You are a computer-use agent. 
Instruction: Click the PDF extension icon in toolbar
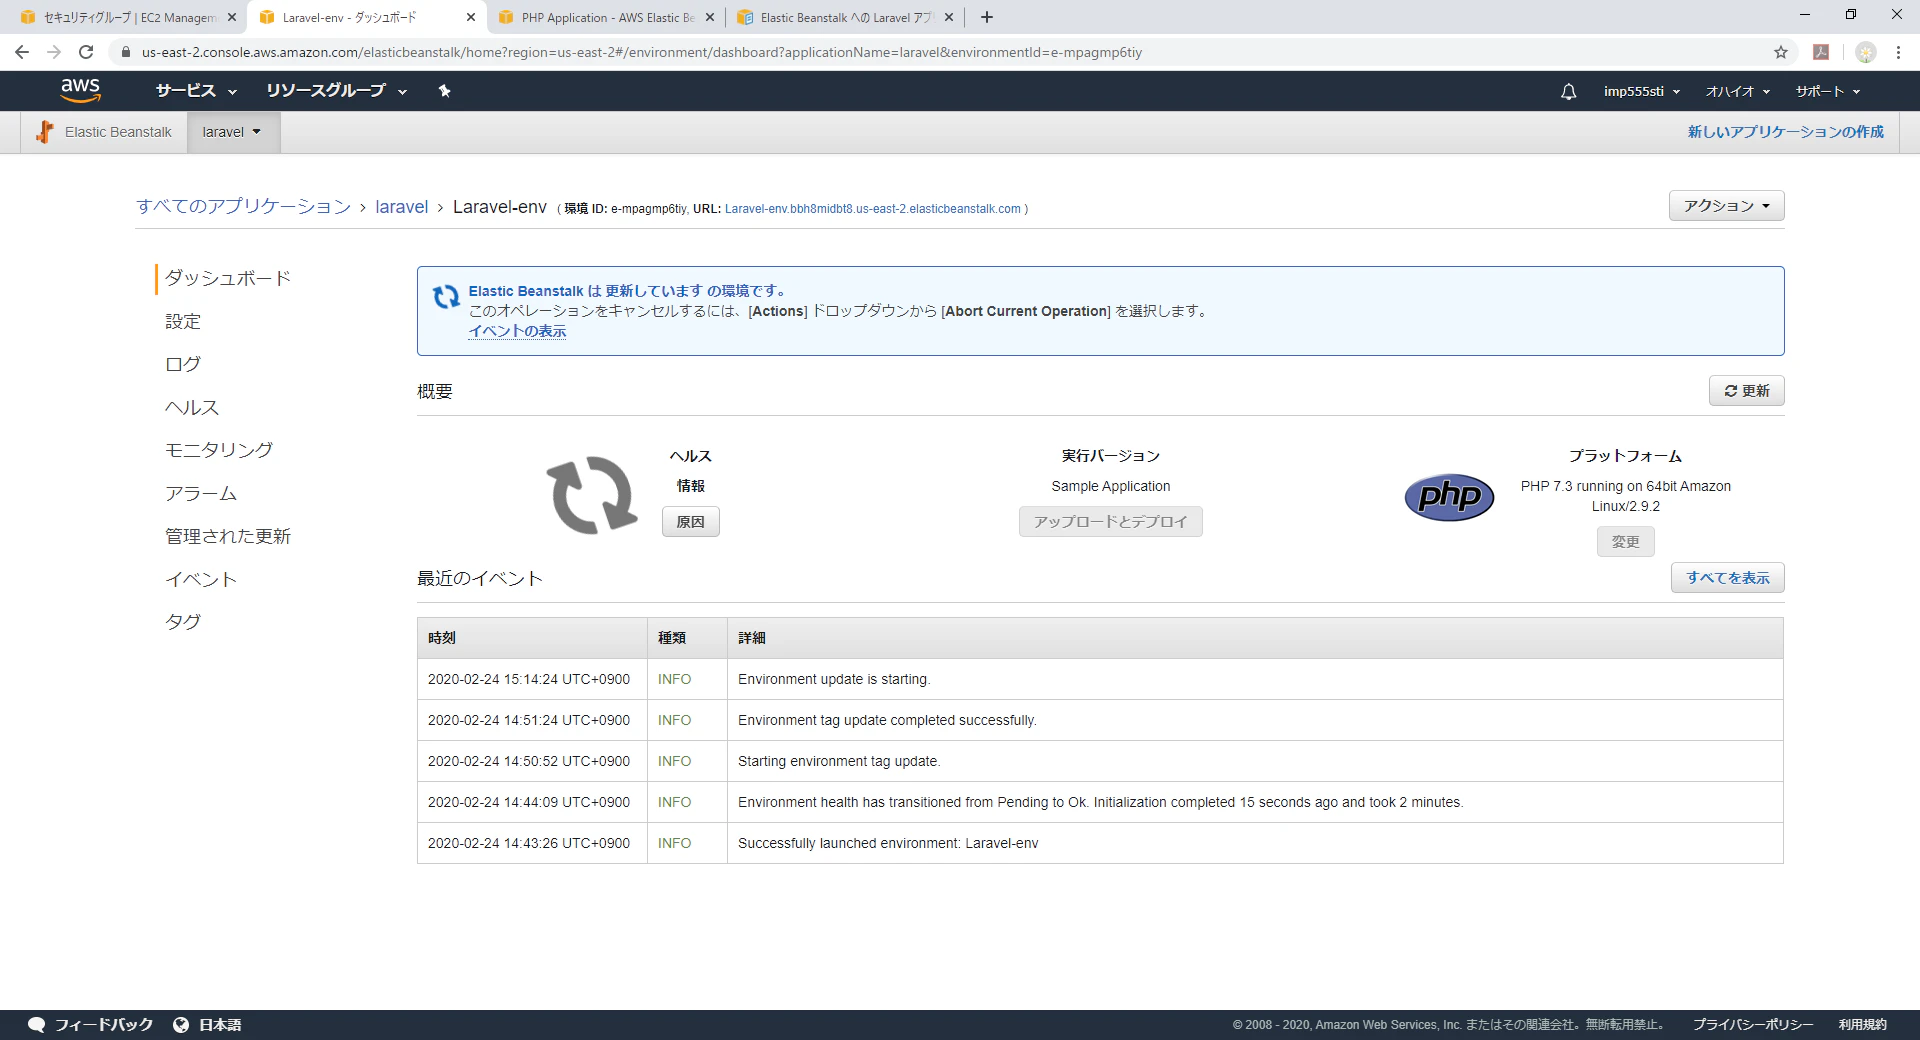pos(1821,52)
